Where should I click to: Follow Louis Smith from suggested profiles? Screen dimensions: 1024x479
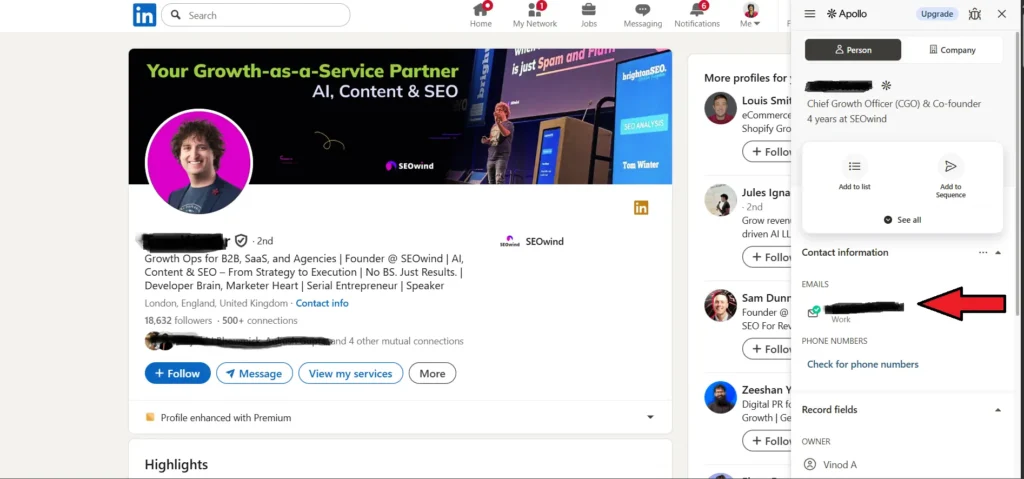tap(767, 152)
